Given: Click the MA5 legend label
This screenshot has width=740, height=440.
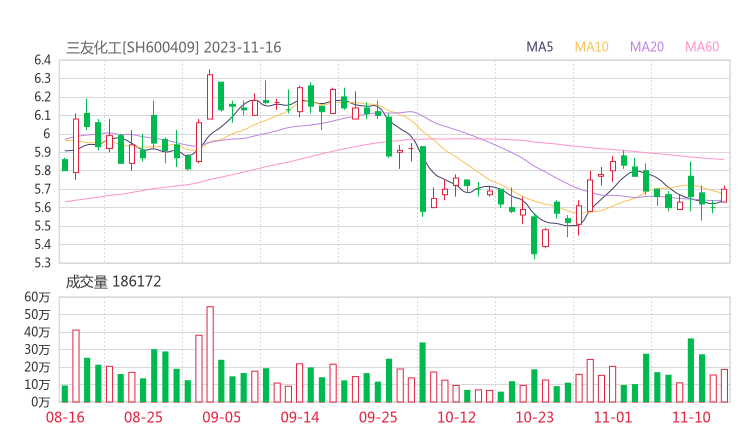Looking at the screenshot, I should click(539, 47).
